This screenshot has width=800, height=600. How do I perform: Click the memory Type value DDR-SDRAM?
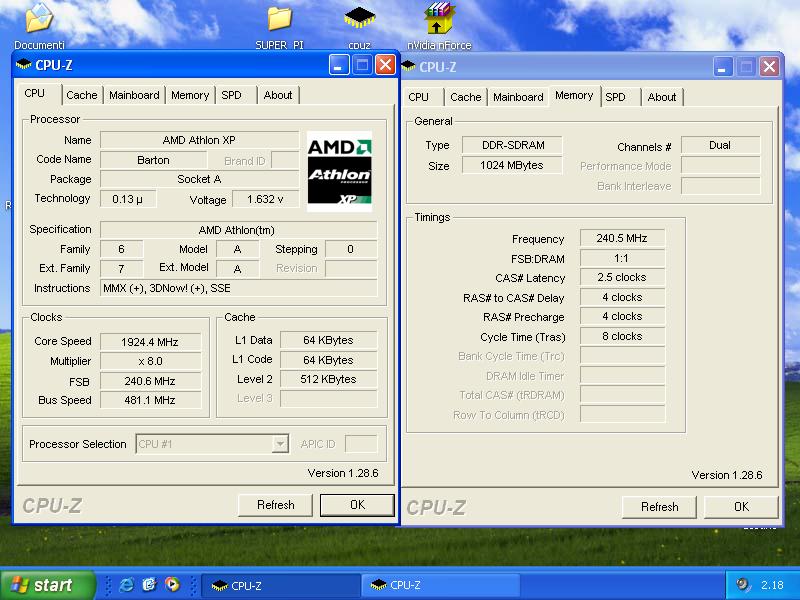tap(512, 145)
